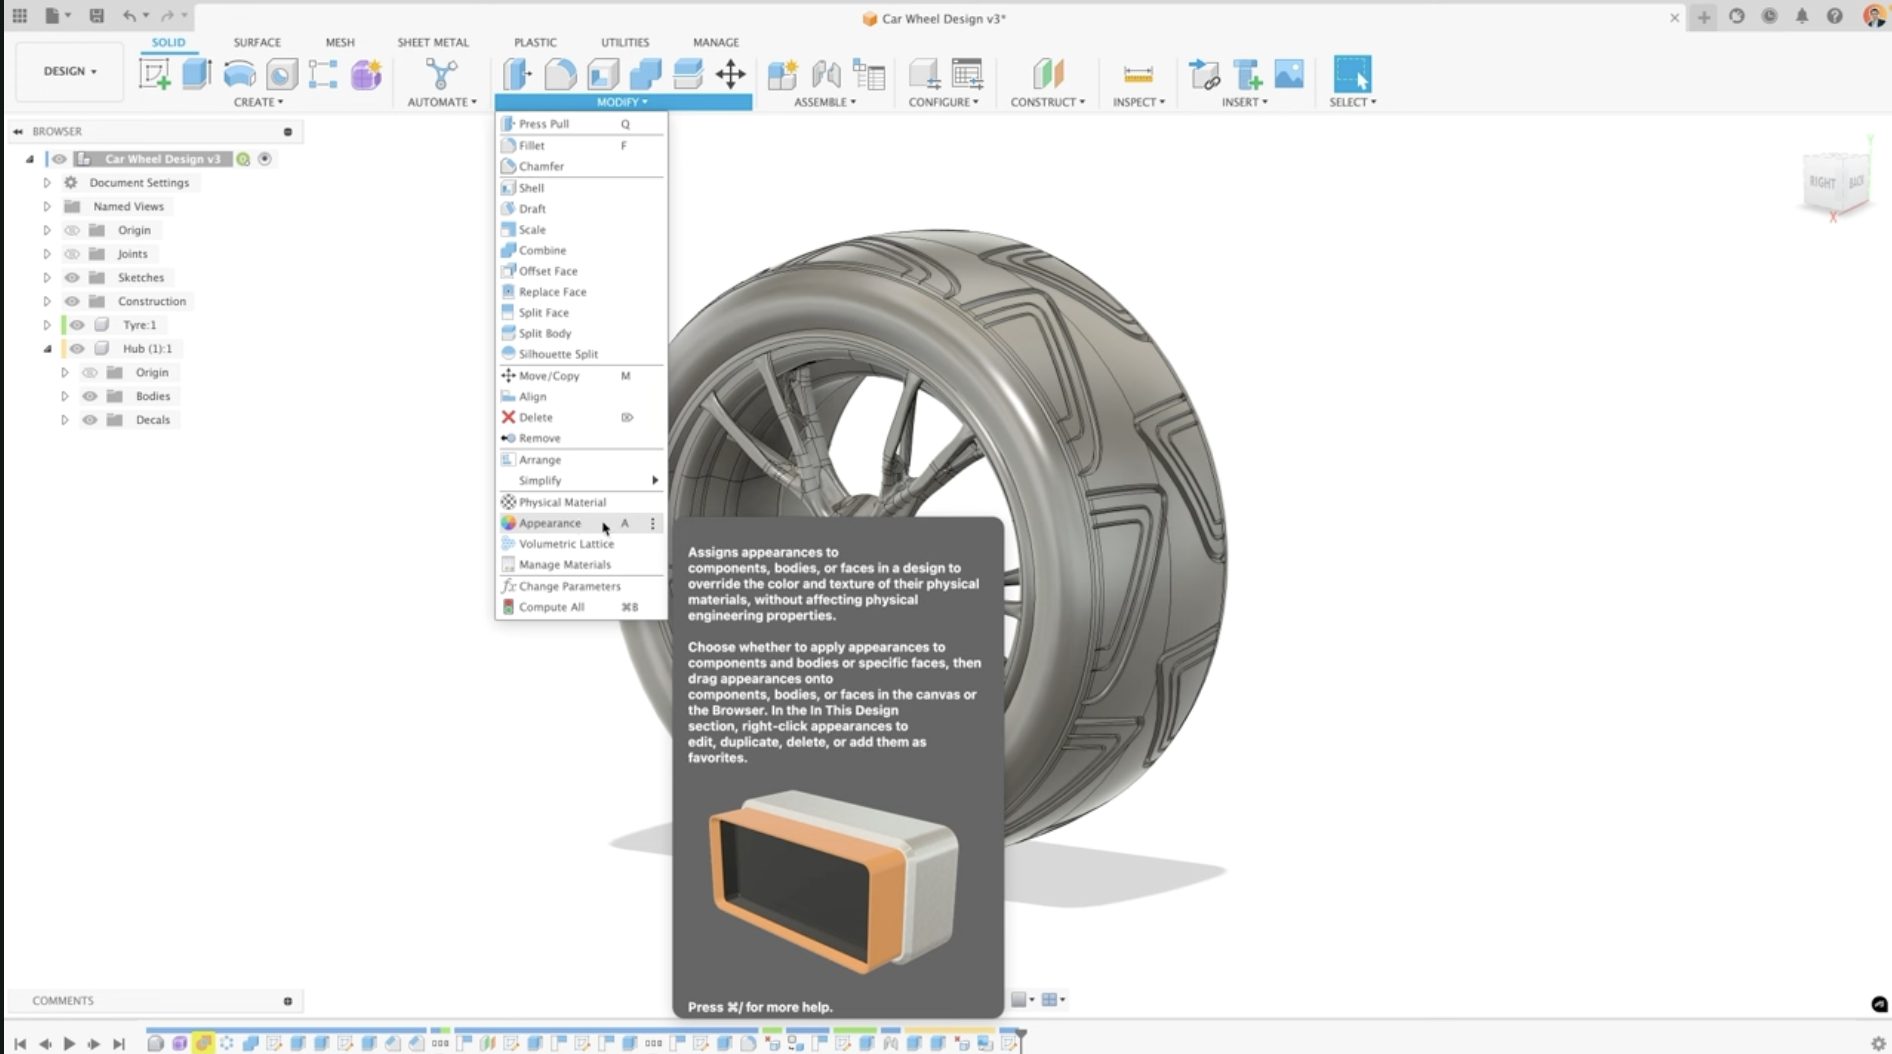Screen dimensions: 1892x1054
Task: Open the Create dropdown
Action: [258, 101]
